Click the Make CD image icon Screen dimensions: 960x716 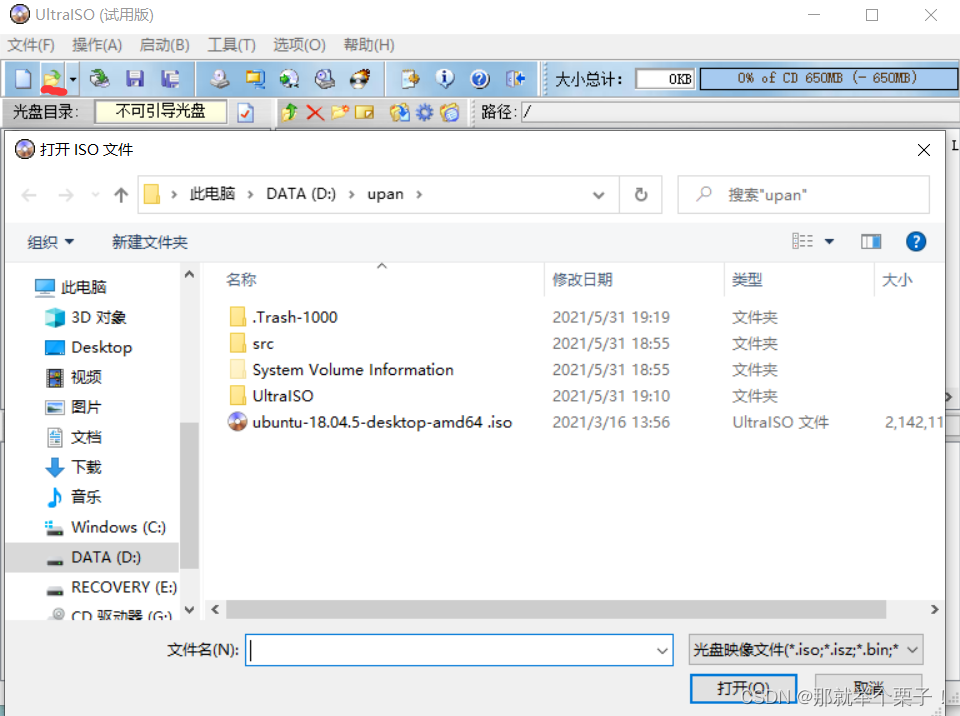coord(220,78)
